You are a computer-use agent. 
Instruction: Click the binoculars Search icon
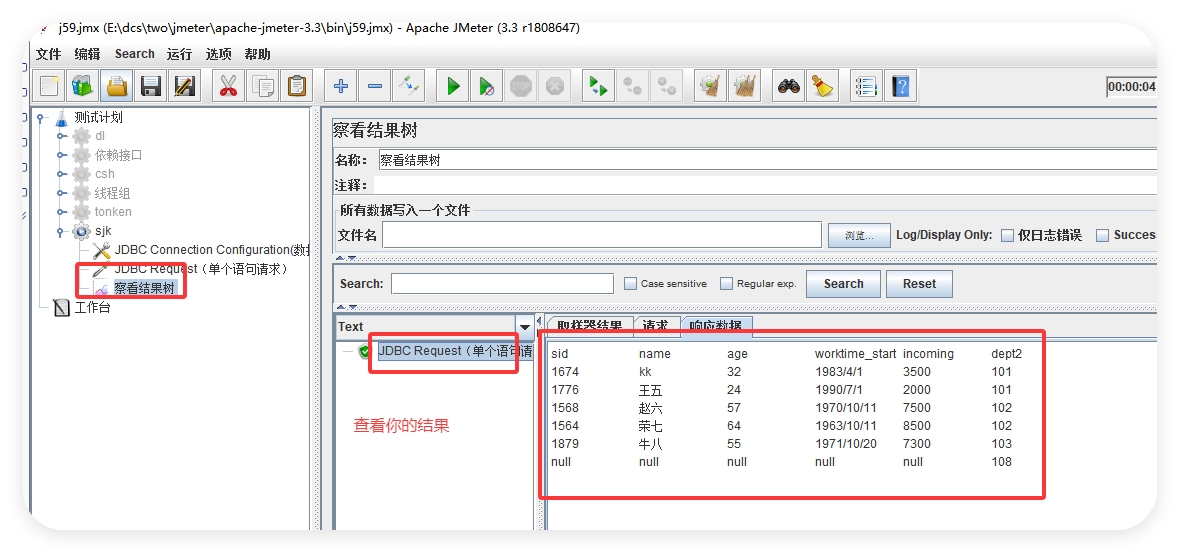click(x=789, y=86)
